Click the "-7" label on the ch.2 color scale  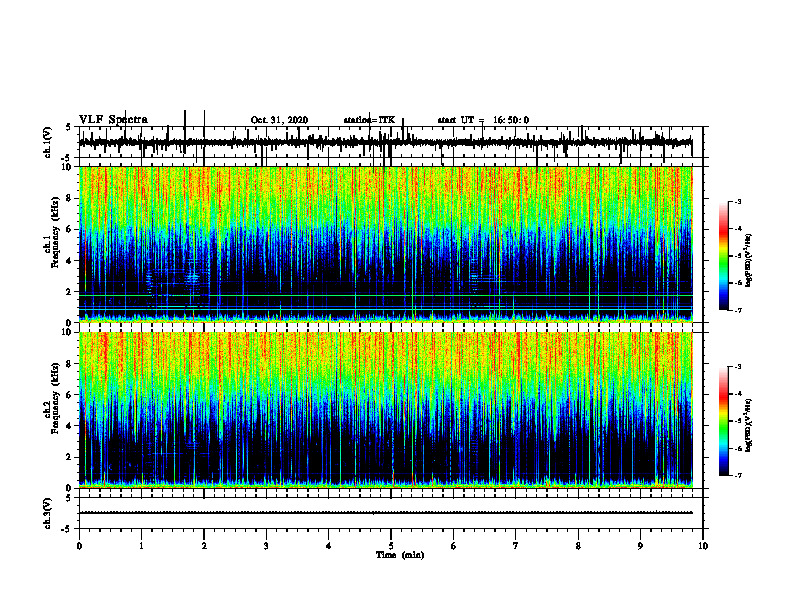coord(738,476)
